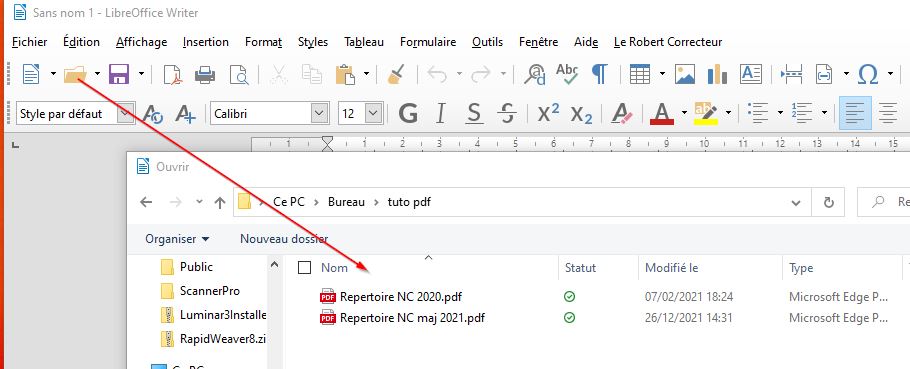Viewport: 910px width, 369px height.
Task: Insert chart icon
Action: [717, 74]
